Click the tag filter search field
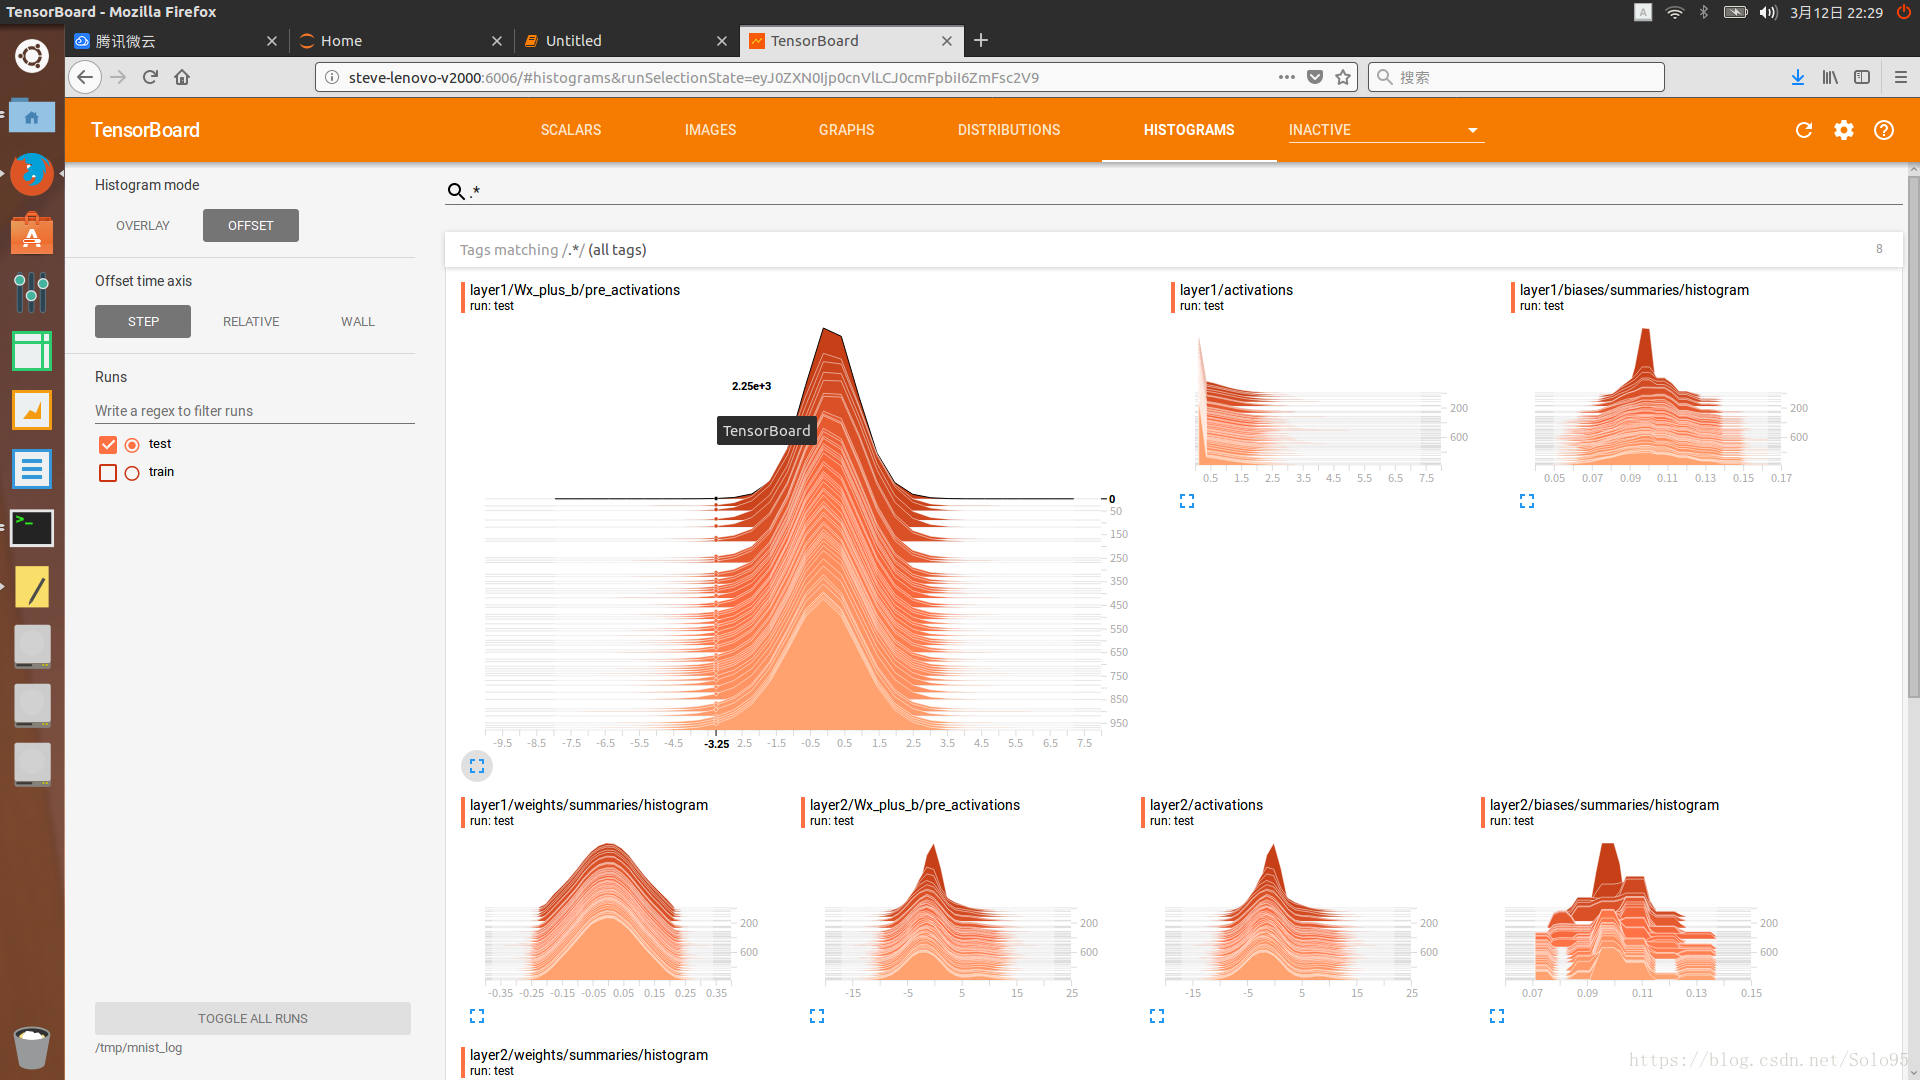 pos(1174,191)
